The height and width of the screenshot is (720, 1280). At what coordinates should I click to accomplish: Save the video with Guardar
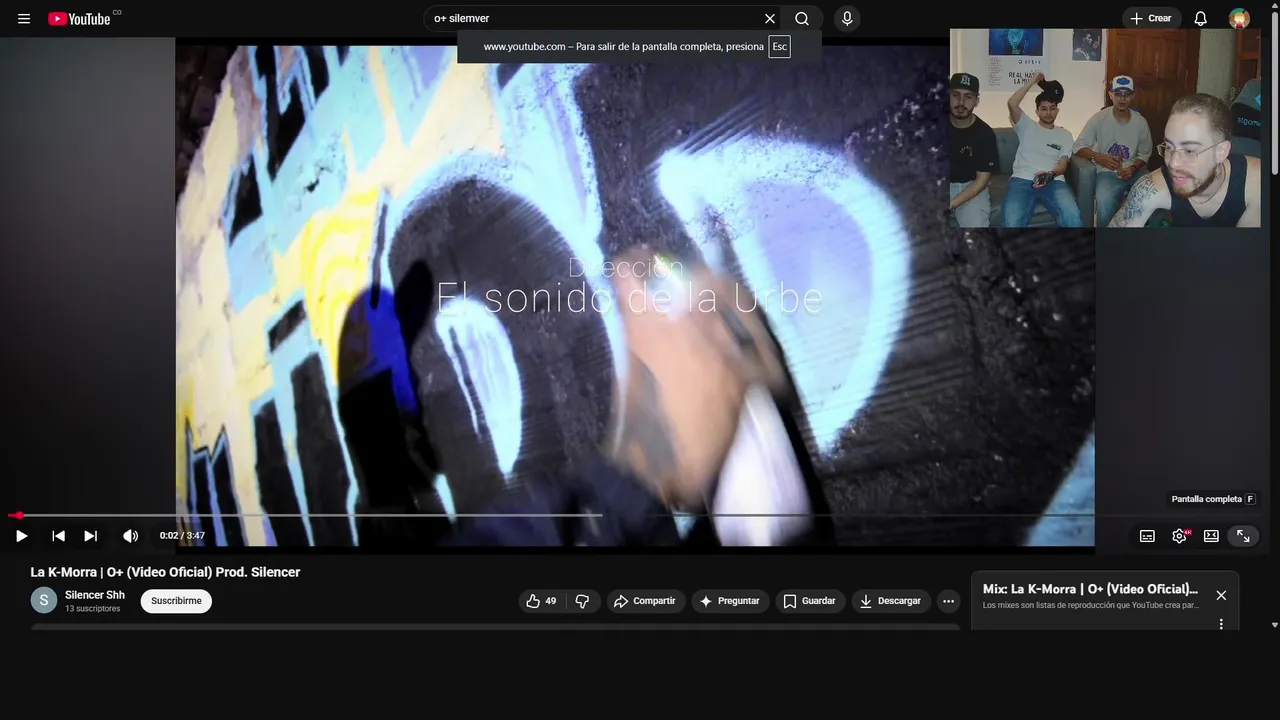pos(809,601)
